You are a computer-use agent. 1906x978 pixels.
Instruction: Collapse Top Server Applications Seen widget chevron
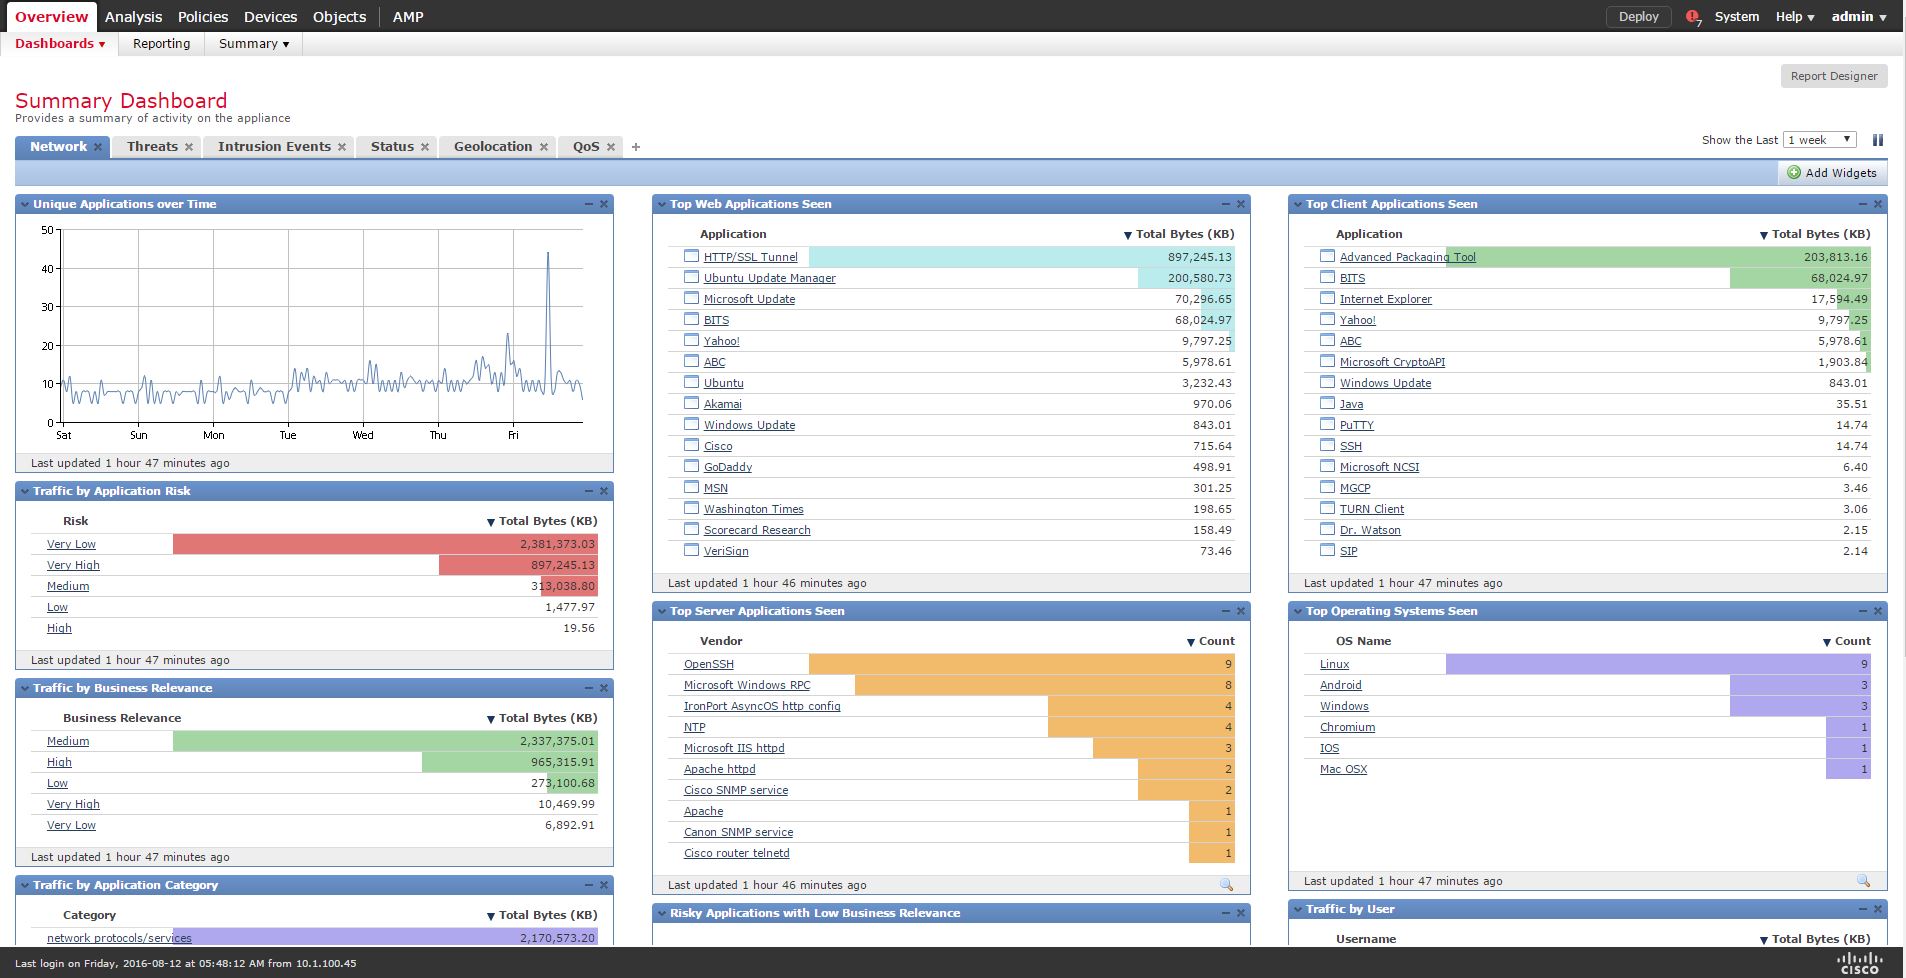tap(662, 611)
